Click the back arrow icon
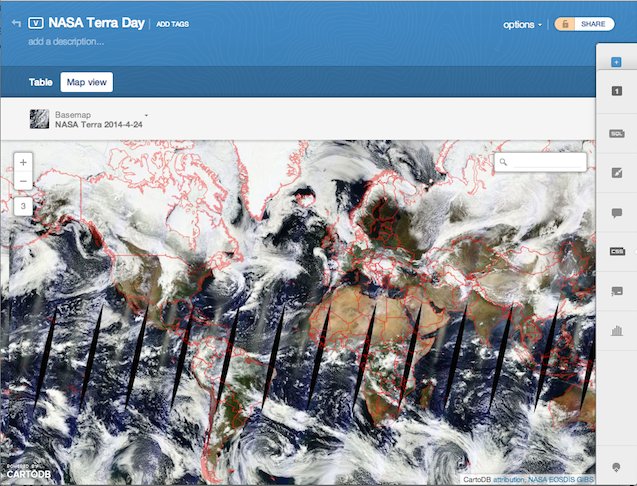This screenshot has width=637, height=486. pos(16,23)
